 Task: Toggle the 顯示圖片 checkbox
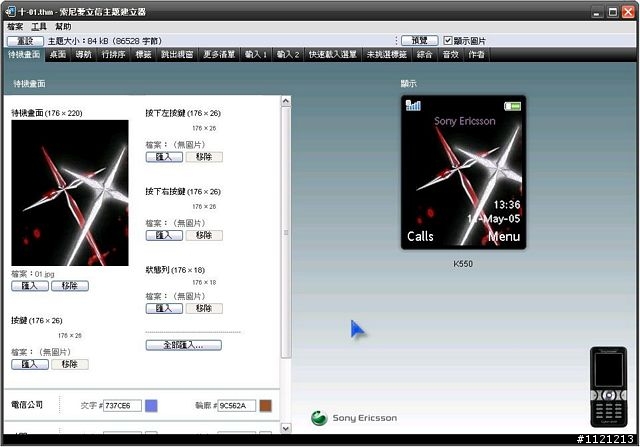click(448, 40)
